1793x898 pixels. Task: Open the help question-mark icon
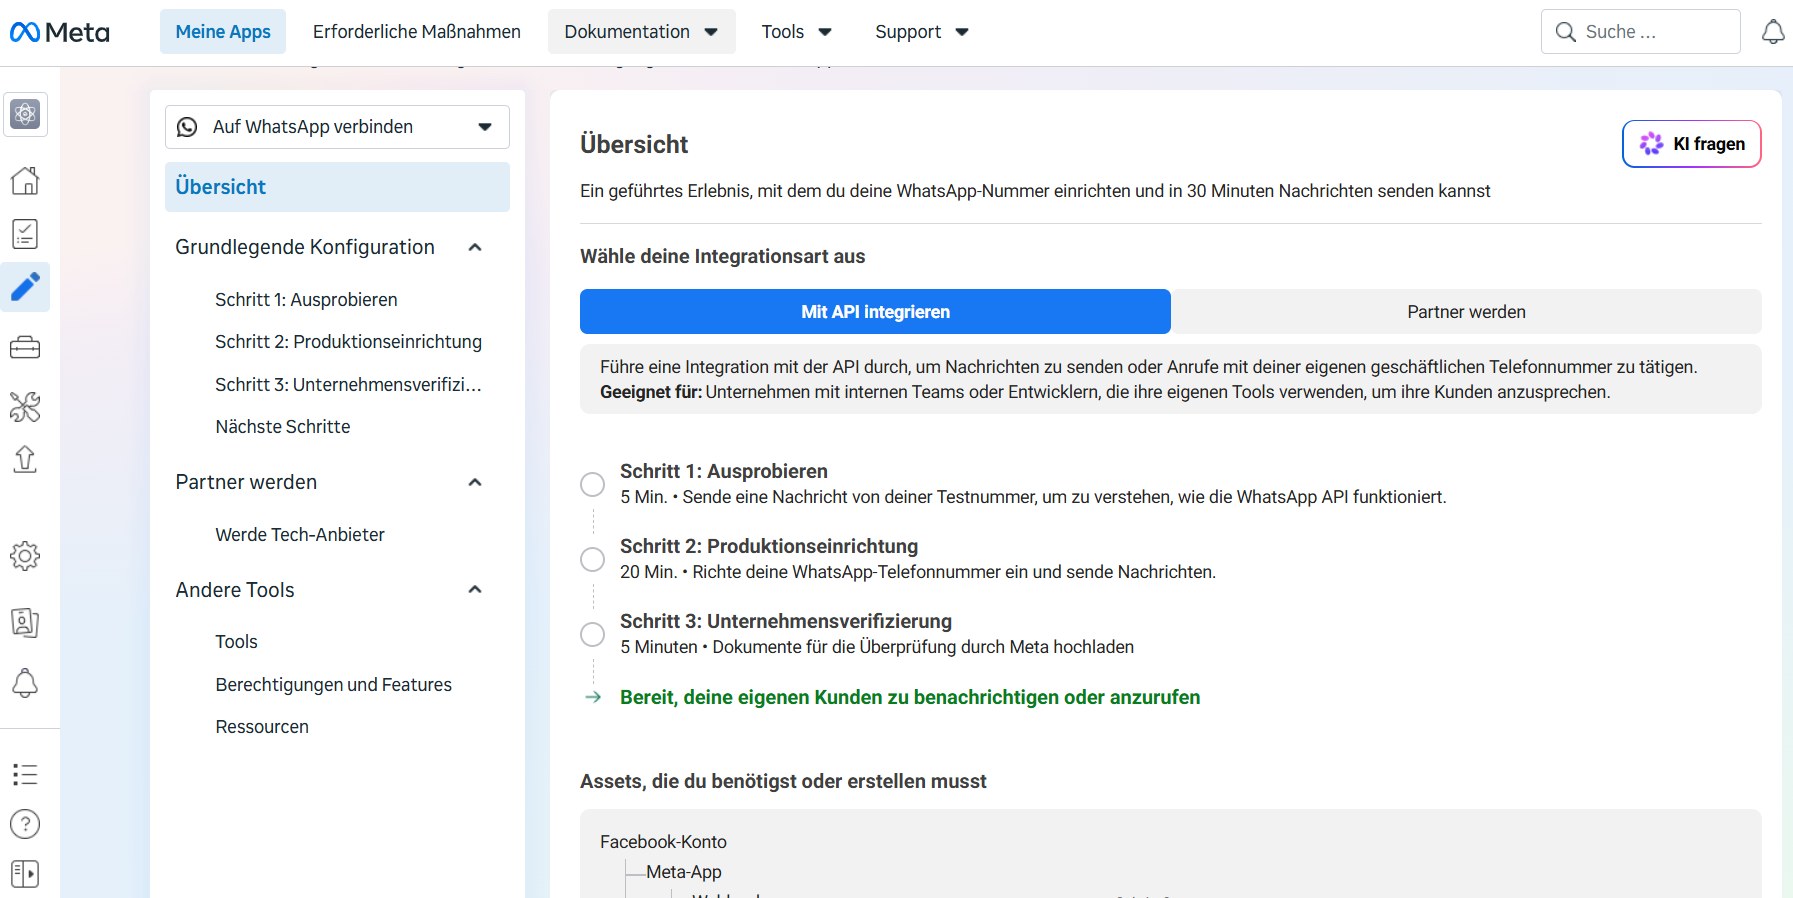(25, 824)
